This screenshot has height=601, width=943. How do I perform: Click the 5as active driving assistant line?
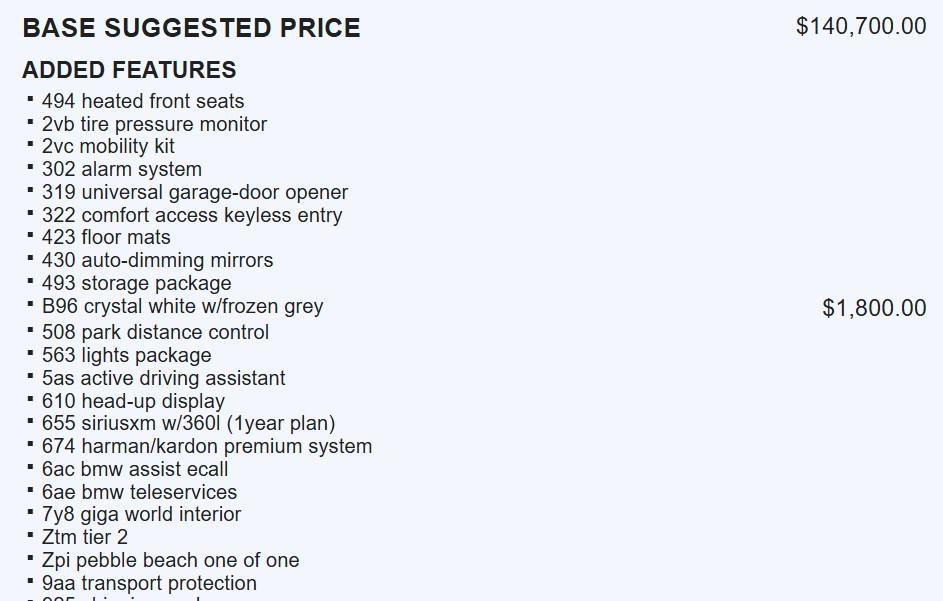(164, 378)
